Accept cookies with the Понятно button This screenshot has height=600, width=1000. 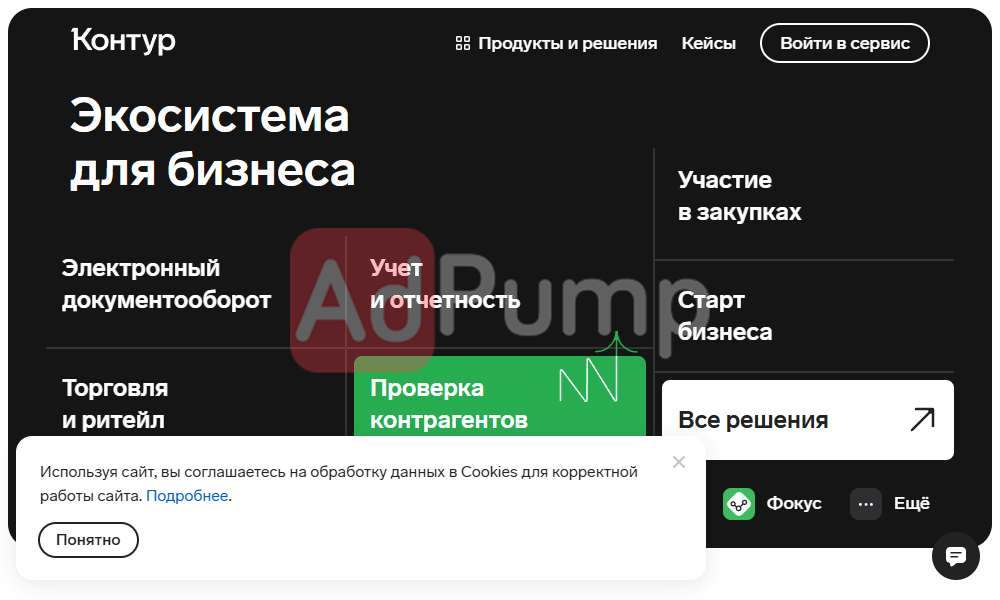coord(88,539)
